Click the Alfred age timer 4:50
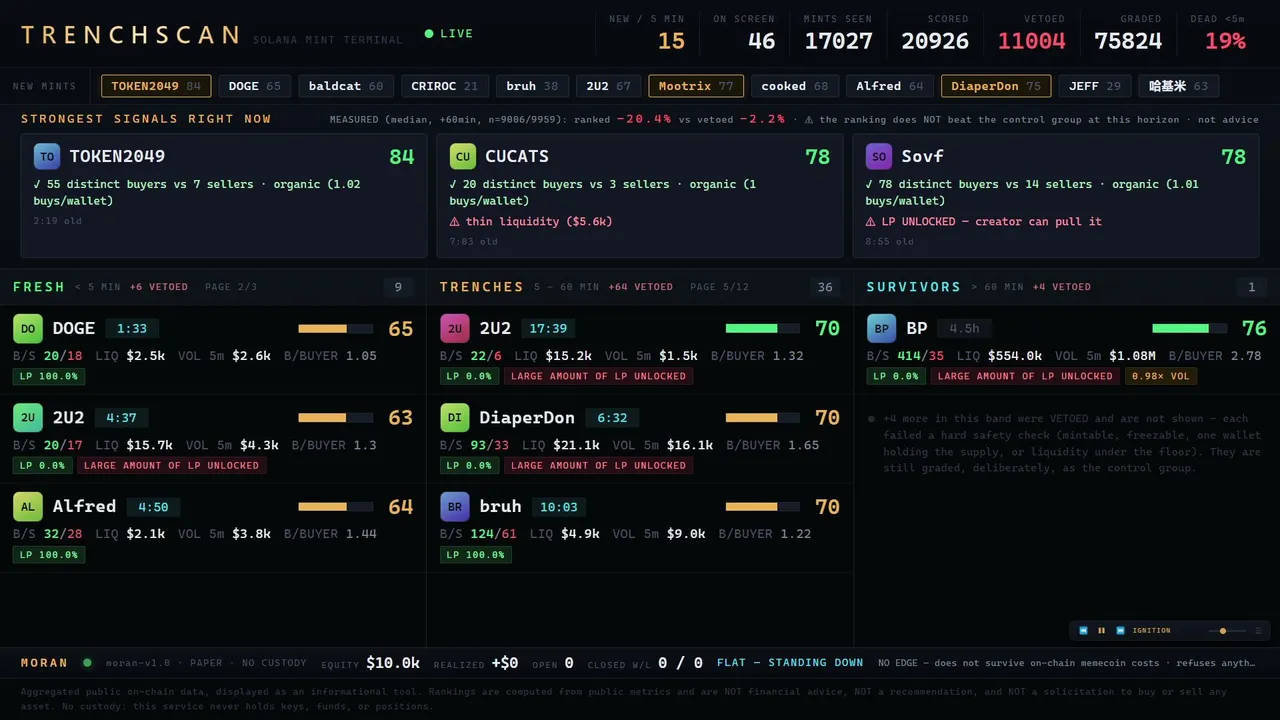 coord(153,507)
